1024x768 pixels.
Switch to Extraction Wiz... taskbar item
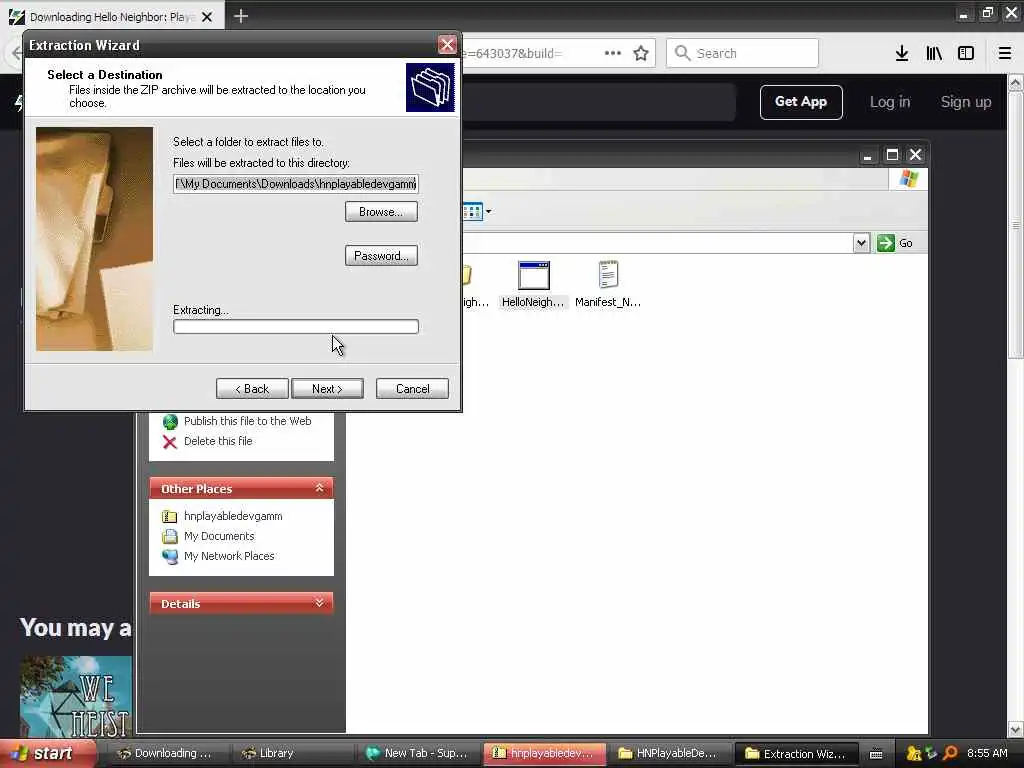(796, 753)
